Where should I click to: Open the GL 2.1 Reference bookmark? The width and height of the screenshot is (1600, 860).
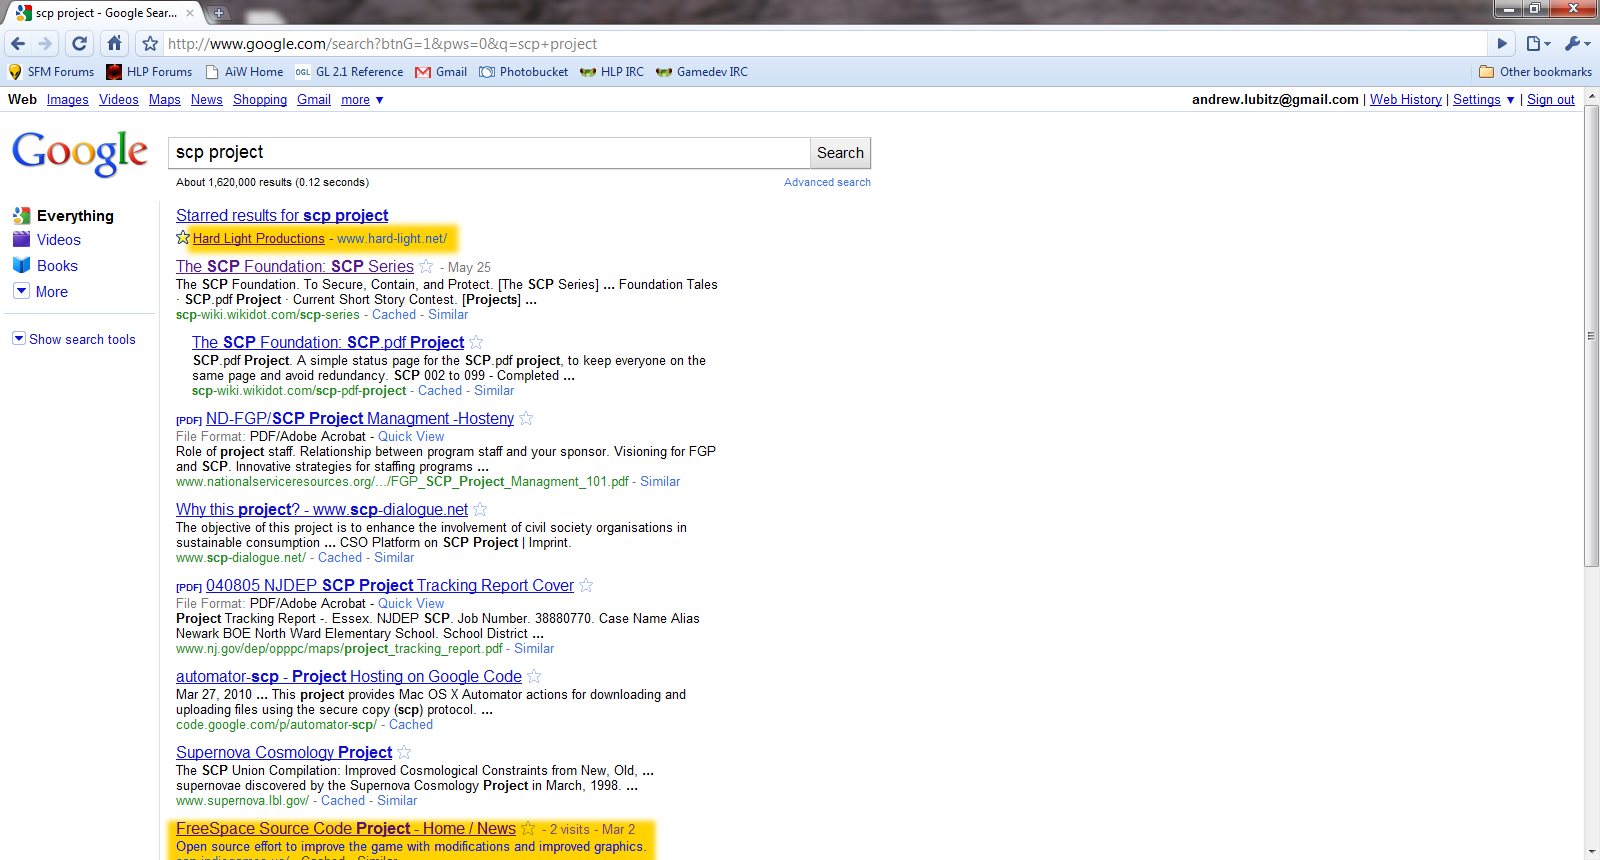point(349,72)
